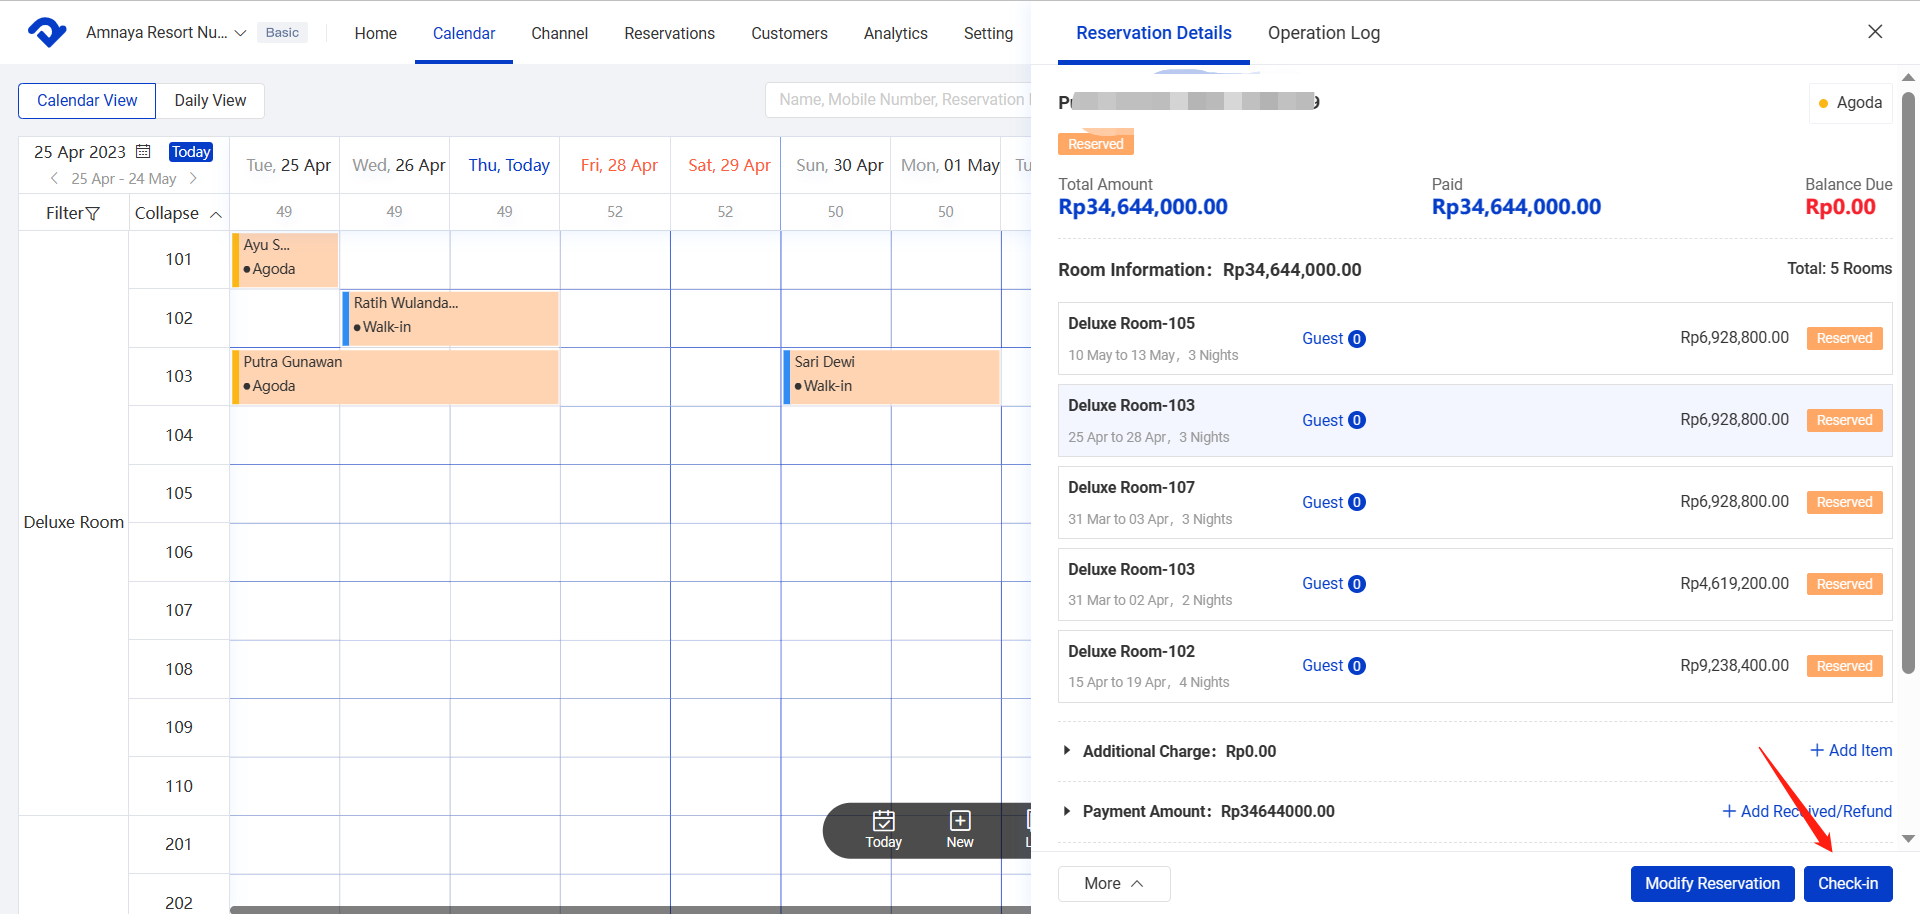The height and width of the screenshot is (914, 1920).
Task: Switch to Daily View
Action: click(x=210, y=101)
